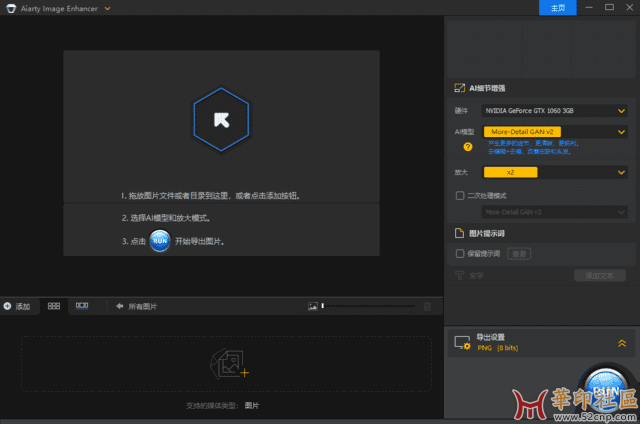Image resolution: width=640 pixels, height=424 pixels.
Task: Open the 硬件 GPU dropdown
Action: (x=554, y=111)
